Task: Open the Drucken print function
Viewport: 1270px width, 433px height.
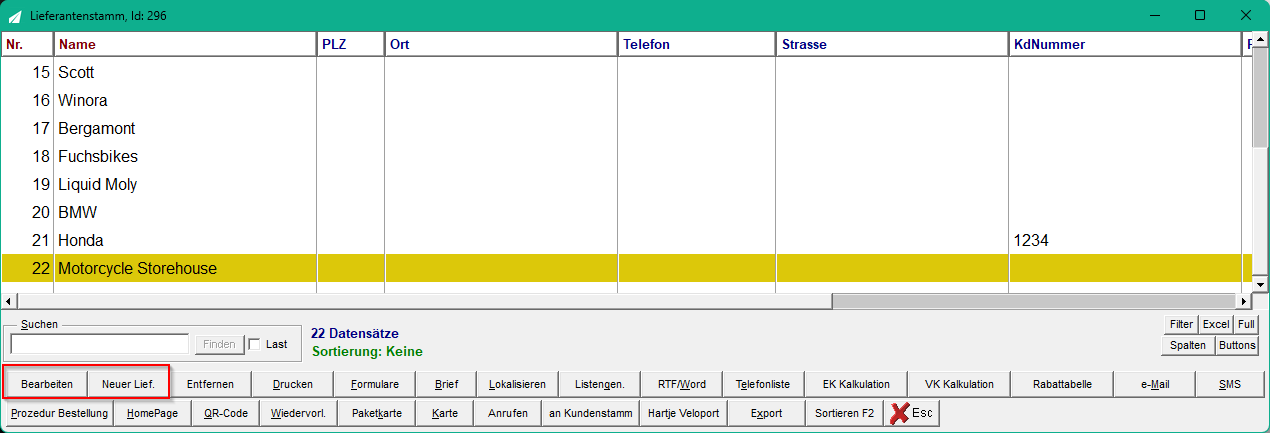Action: coord(293,384)
